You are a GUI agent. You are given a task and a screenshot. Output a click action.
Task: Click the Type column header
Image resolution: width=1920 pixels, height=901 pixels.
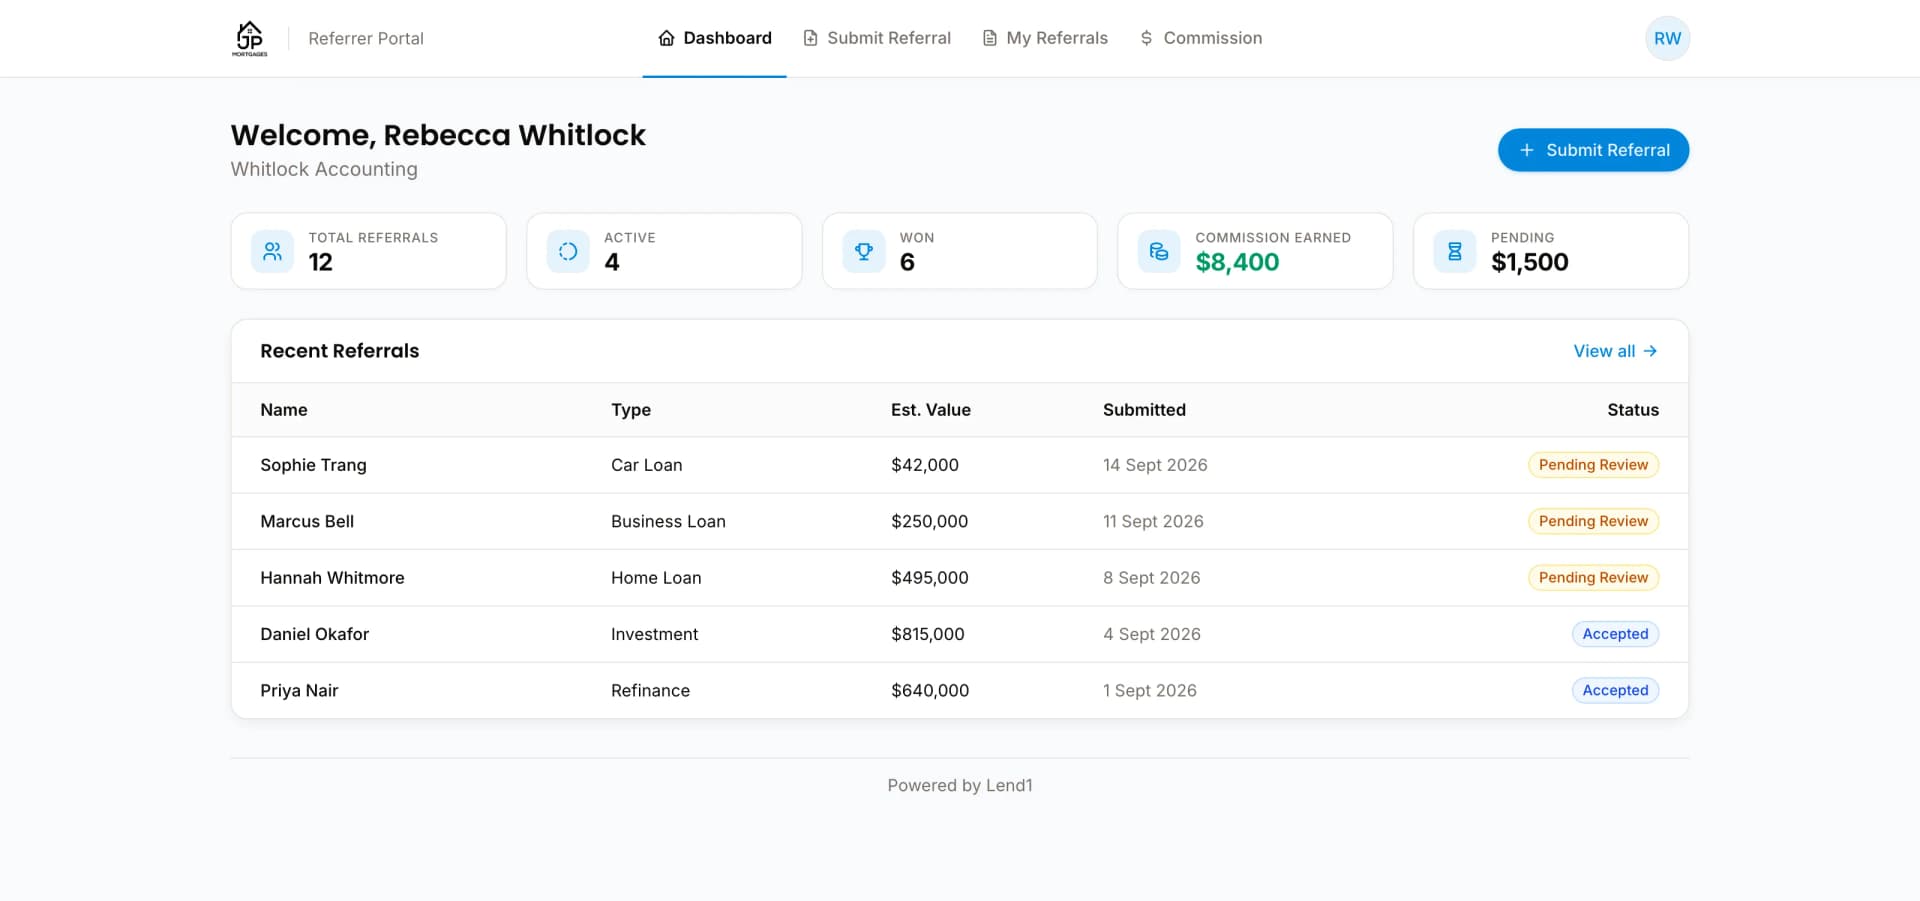631,410
